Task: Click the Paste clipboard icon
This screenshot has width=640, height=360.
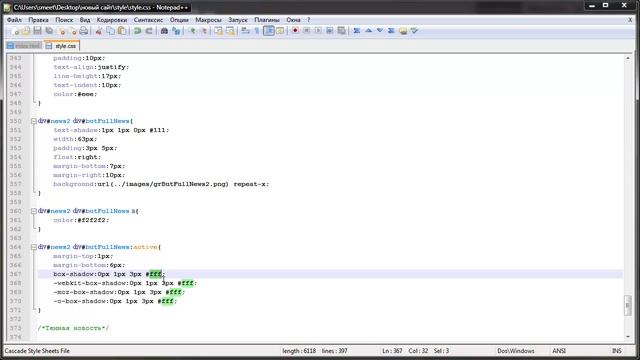Action: tap(122, 31)
